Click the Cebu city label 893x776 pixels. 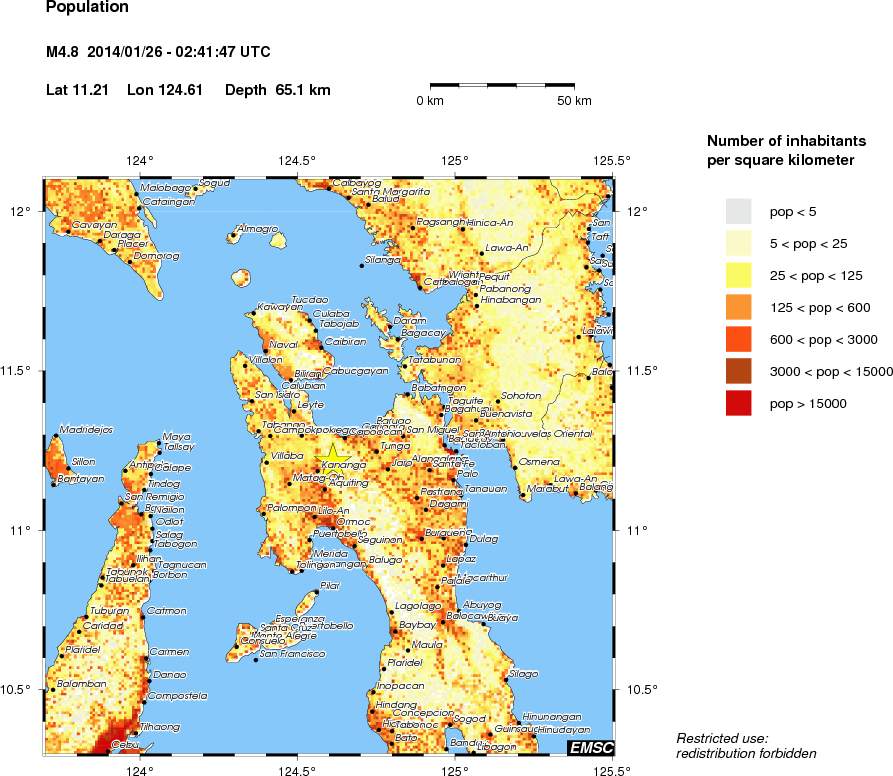pos(124,744)
